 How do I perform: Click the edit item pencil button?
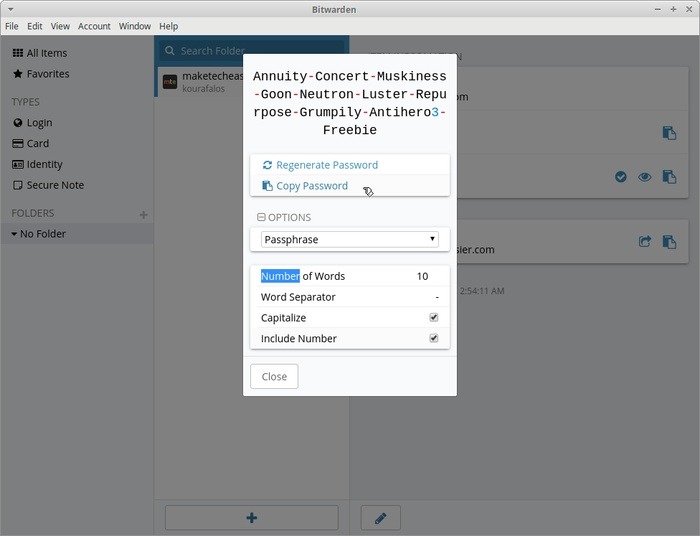[x=380, y=518]
